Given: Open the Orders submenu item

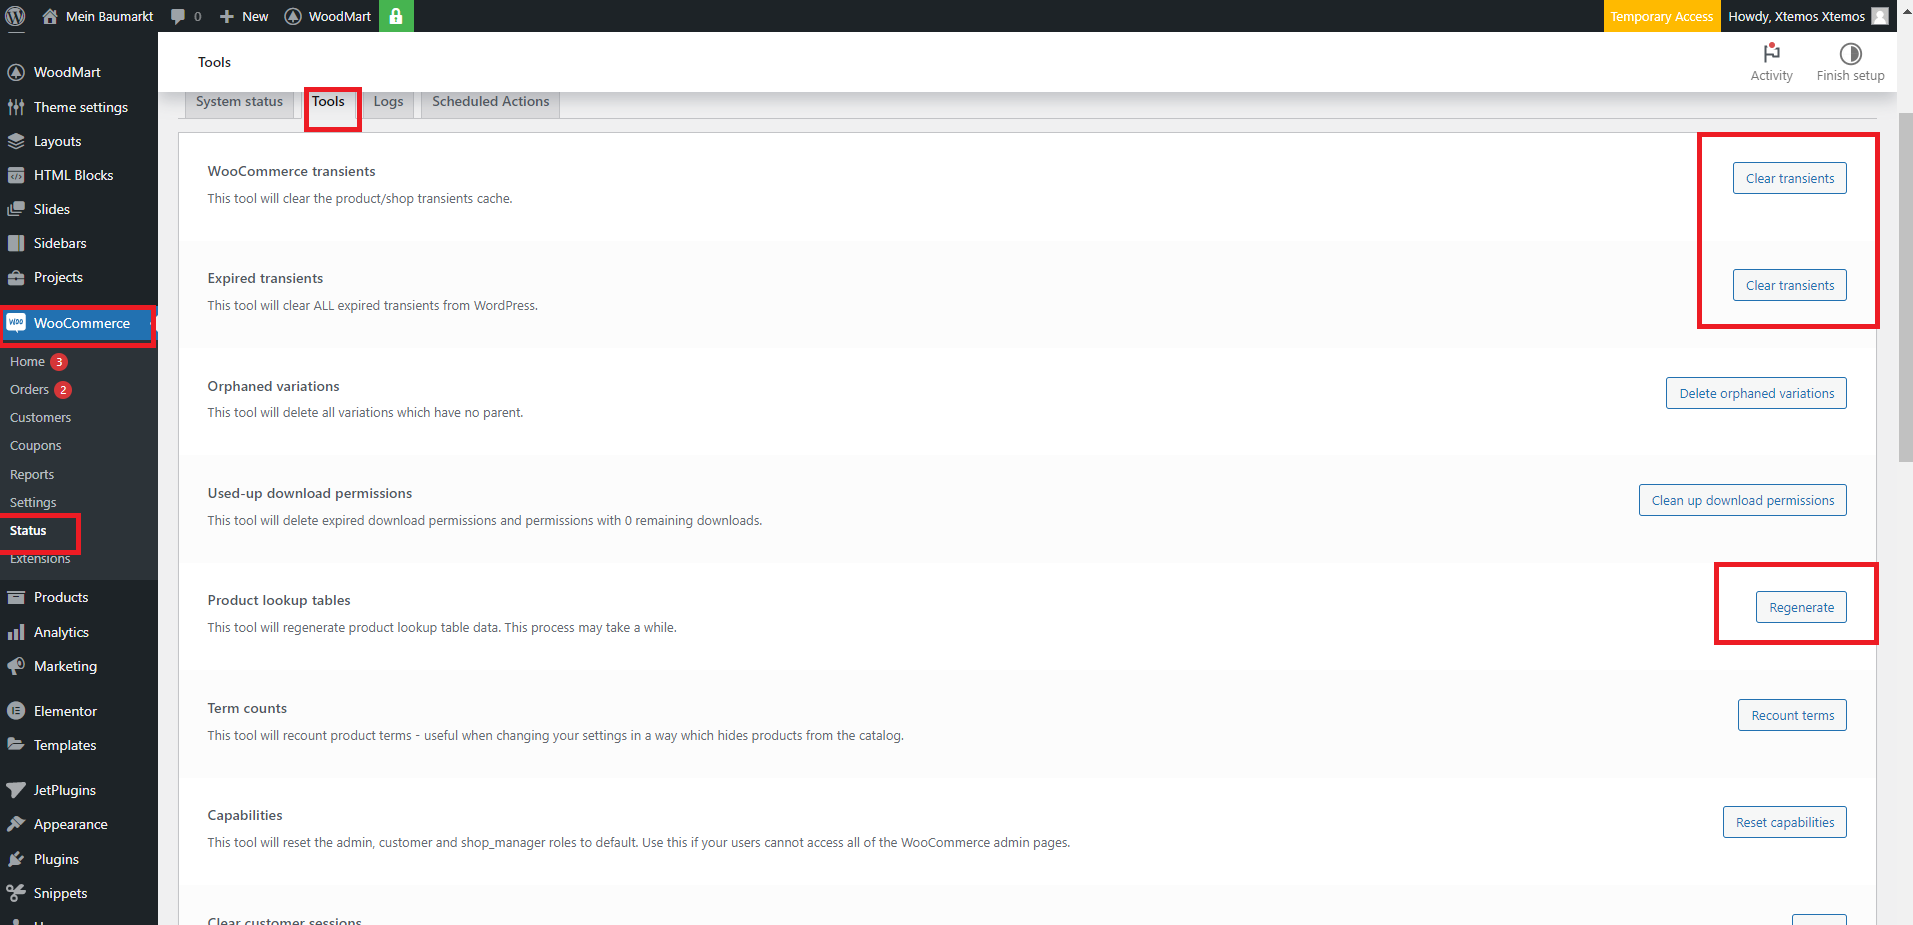Looking at the screenshot, I should click(x=29, y=390).
